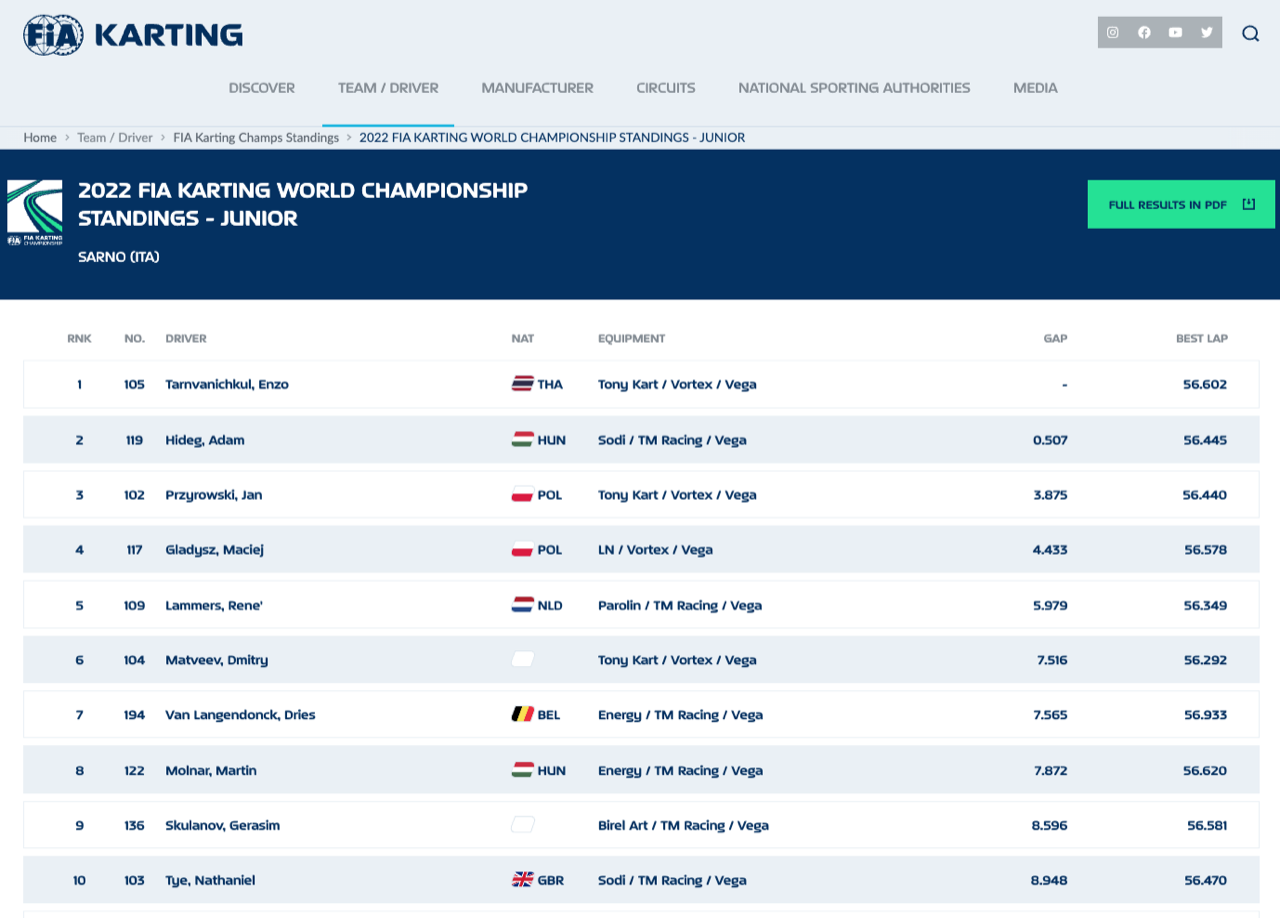Open the Media menu
The width and height of the screenshot is (1280, 918).
(x=1035, y=88)
